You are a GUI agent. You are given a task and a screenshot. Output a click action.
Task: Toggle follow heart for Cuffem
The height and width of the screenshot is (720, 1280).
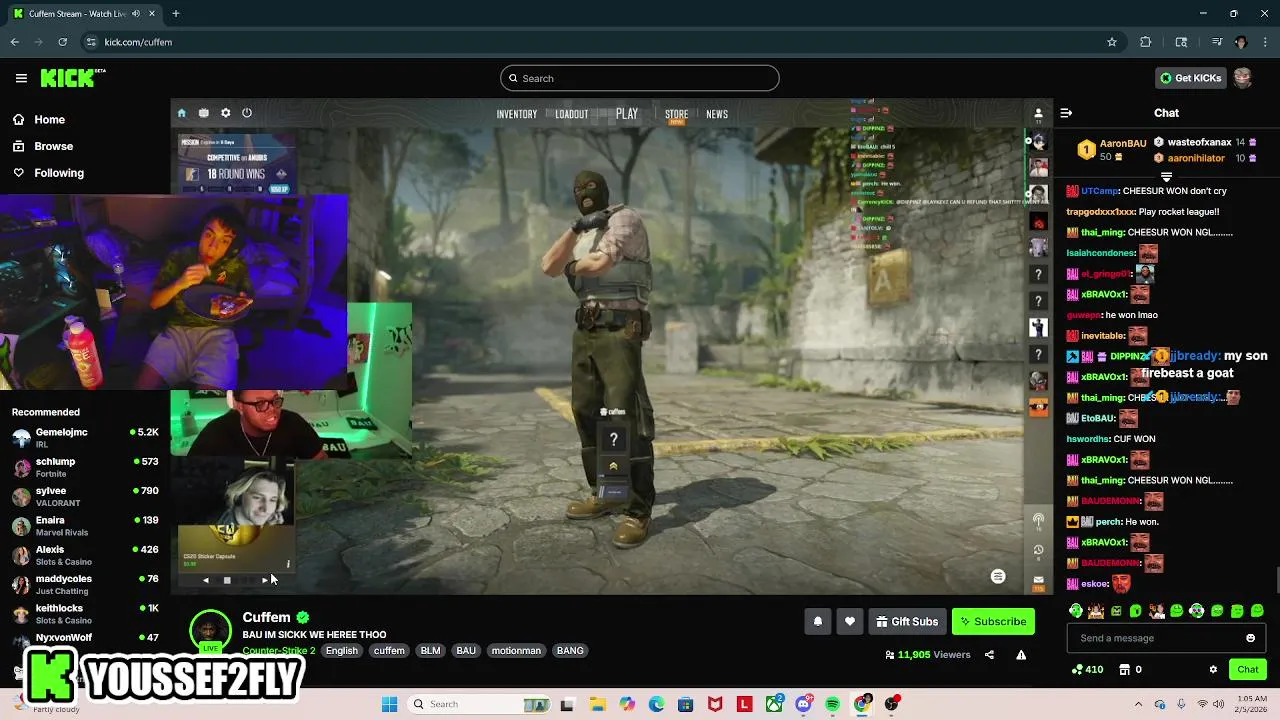(x=850, y=621)
